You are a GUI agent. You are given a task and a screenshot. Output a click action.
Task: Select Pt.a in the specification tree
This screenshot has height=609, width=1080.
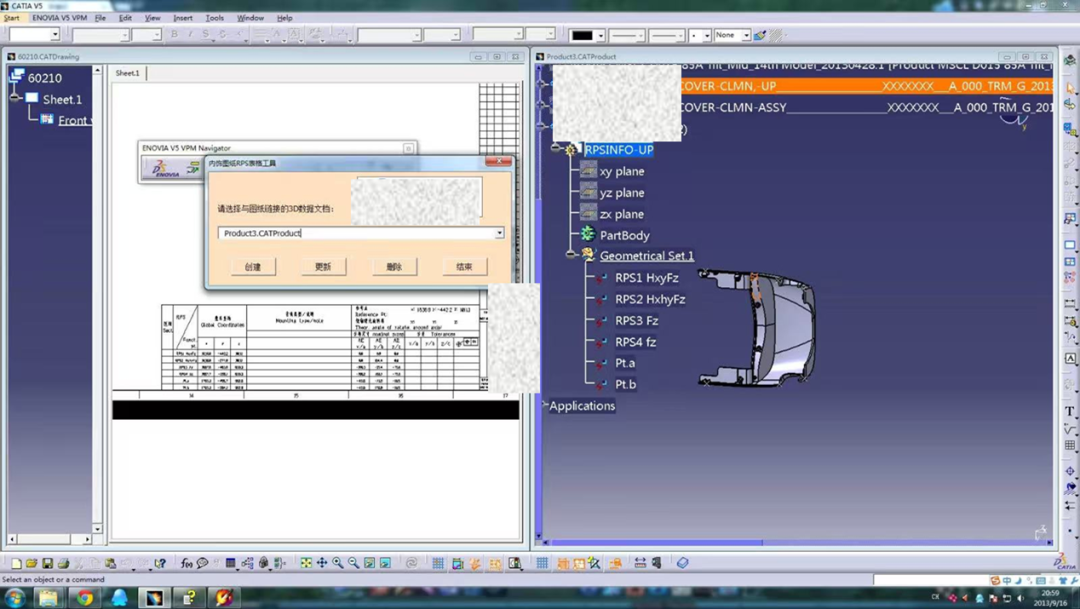[x=625, y=362]
